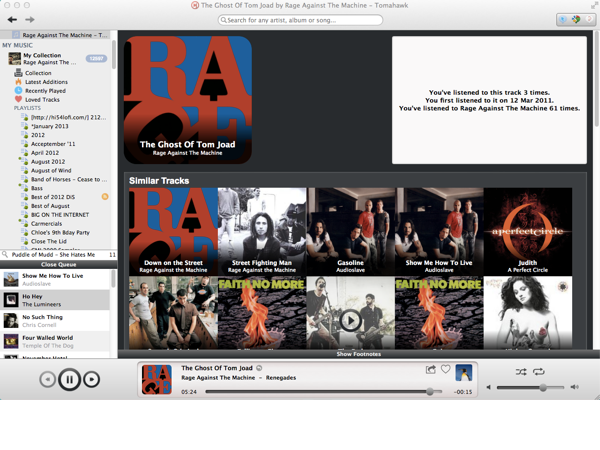Screen dimensions: 600x450
Task: Open similar track Judith by A Perfect Circle
Action: [x=528, y=232]
